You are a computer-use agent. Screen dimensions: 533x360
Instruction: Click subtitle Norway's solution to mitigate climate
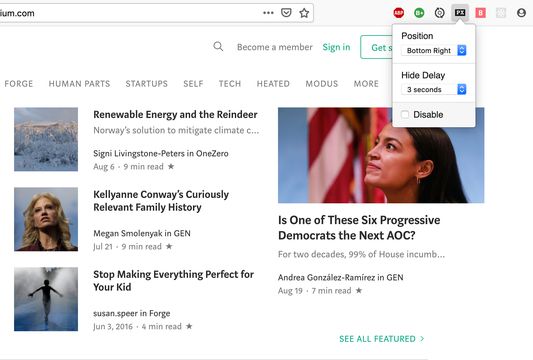(176, 130)
